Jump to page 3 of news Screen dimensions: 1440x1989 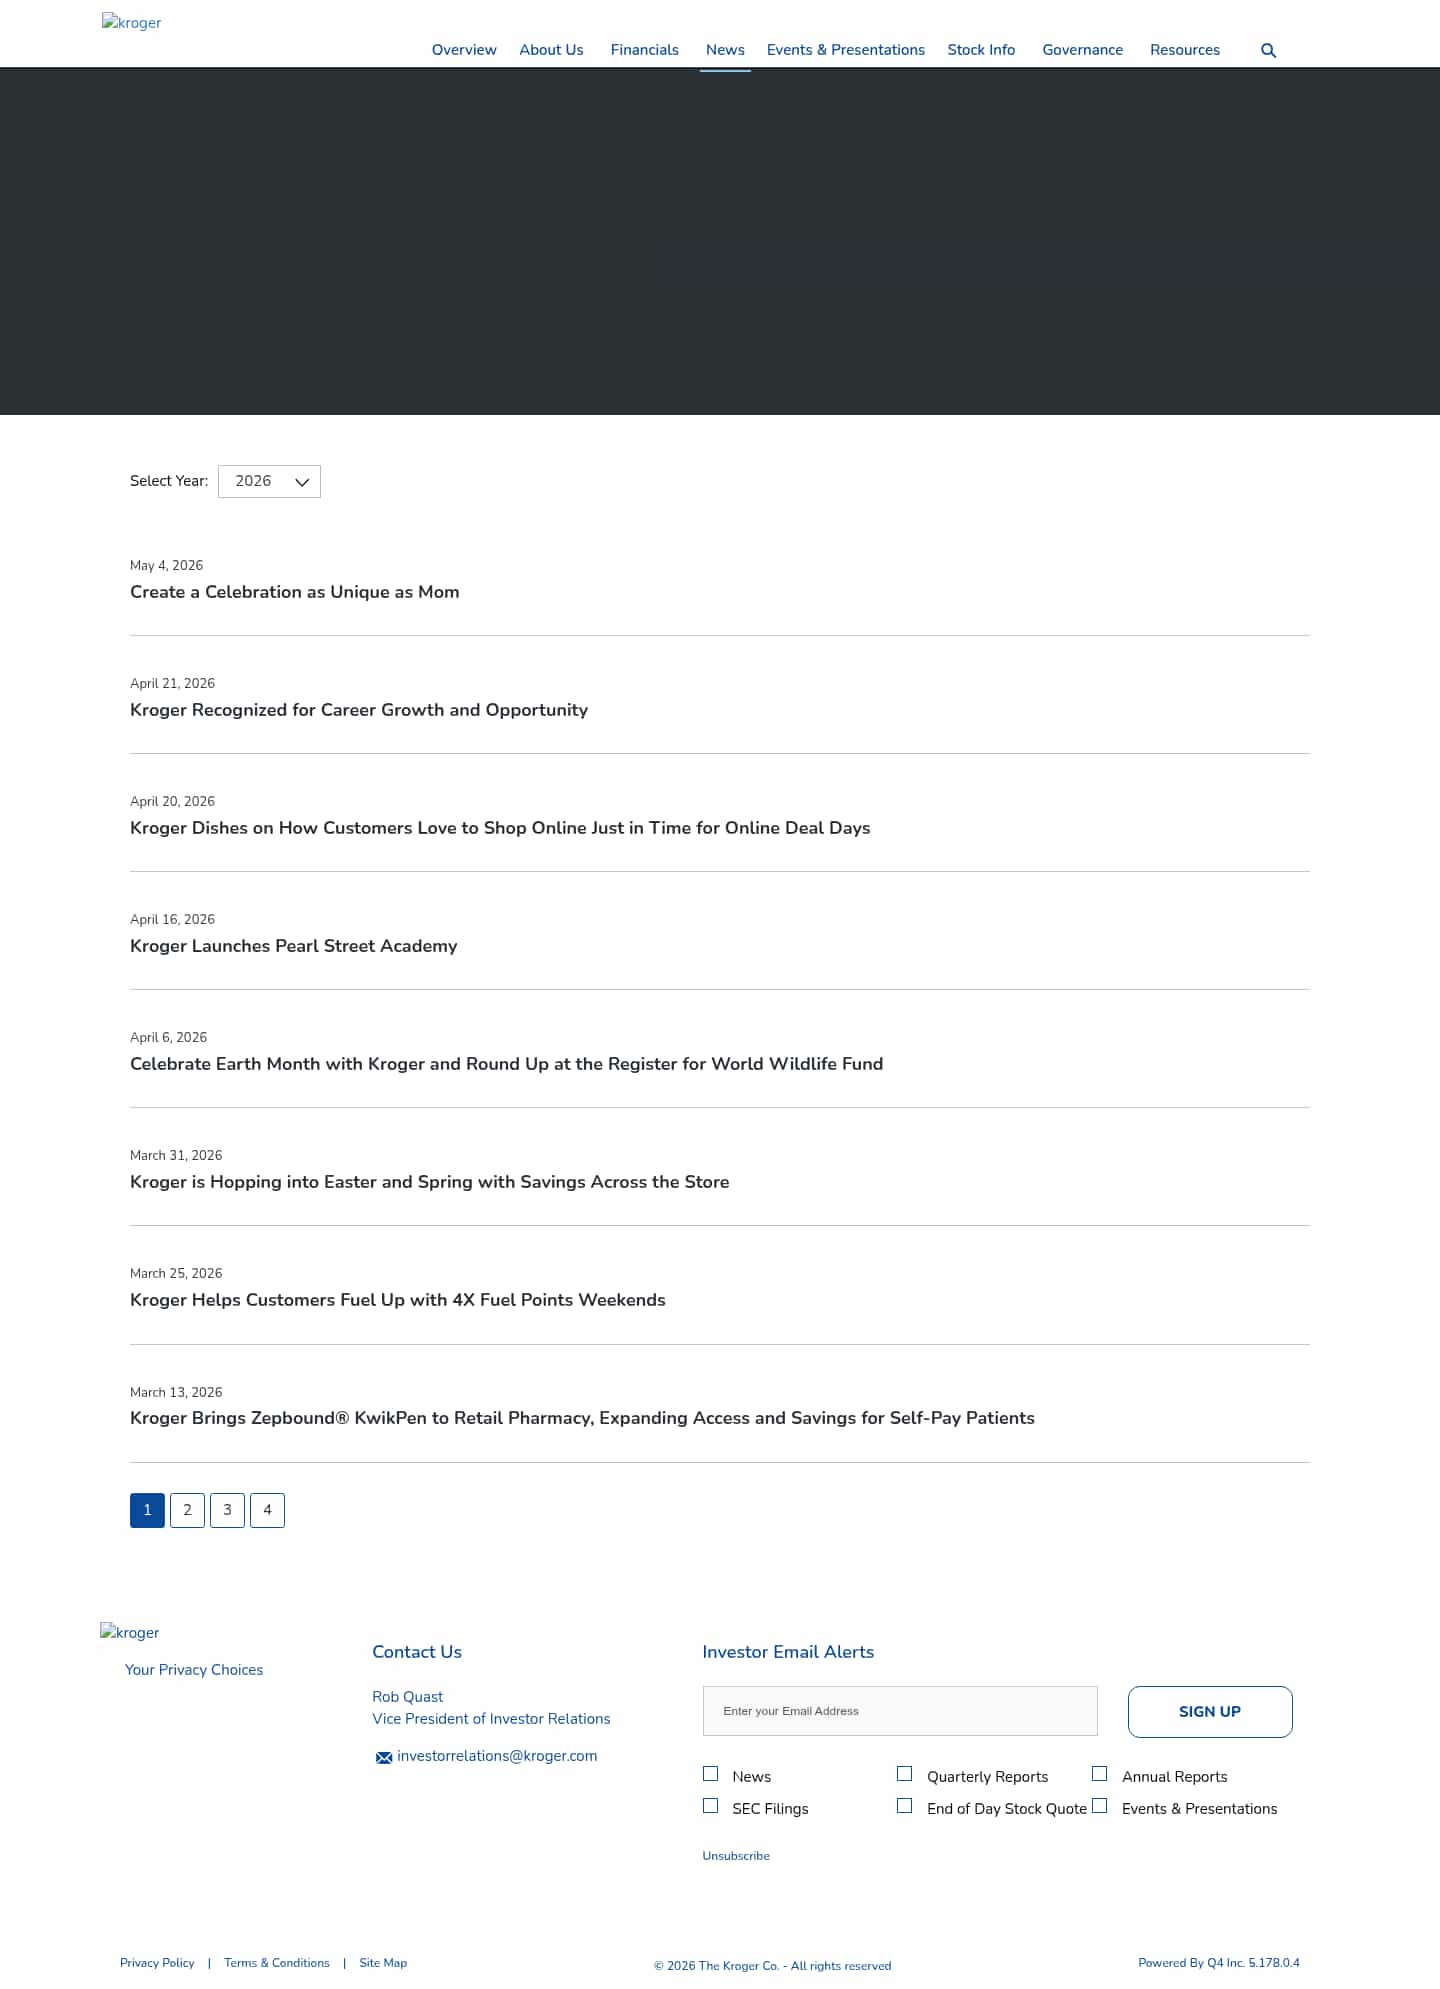pyautogui.click(x=227, y=1510)
